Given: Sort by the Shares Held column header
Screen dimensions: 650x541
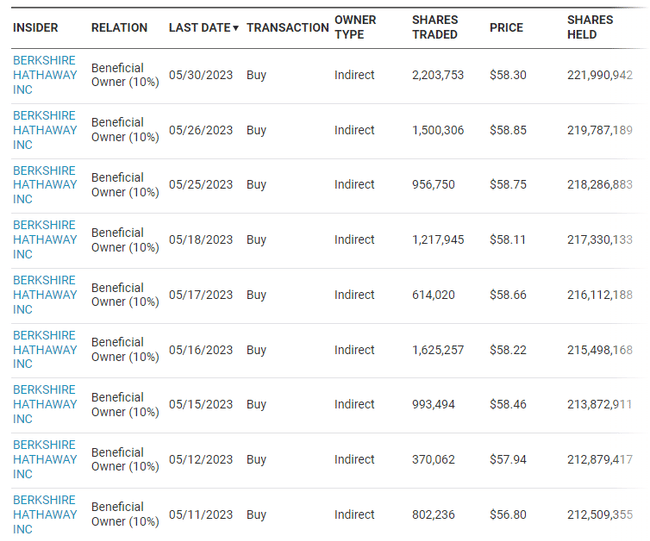Looking at the screenshot, I should [x=590, y=27].
